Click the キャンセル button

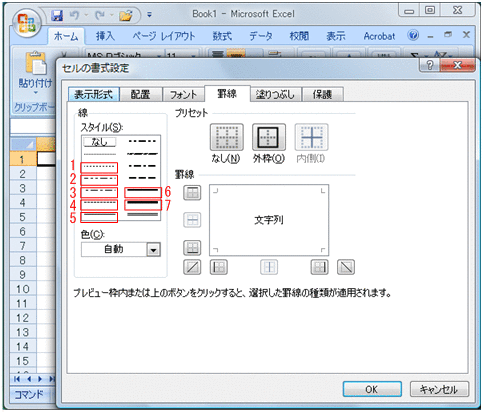[439, 389]
